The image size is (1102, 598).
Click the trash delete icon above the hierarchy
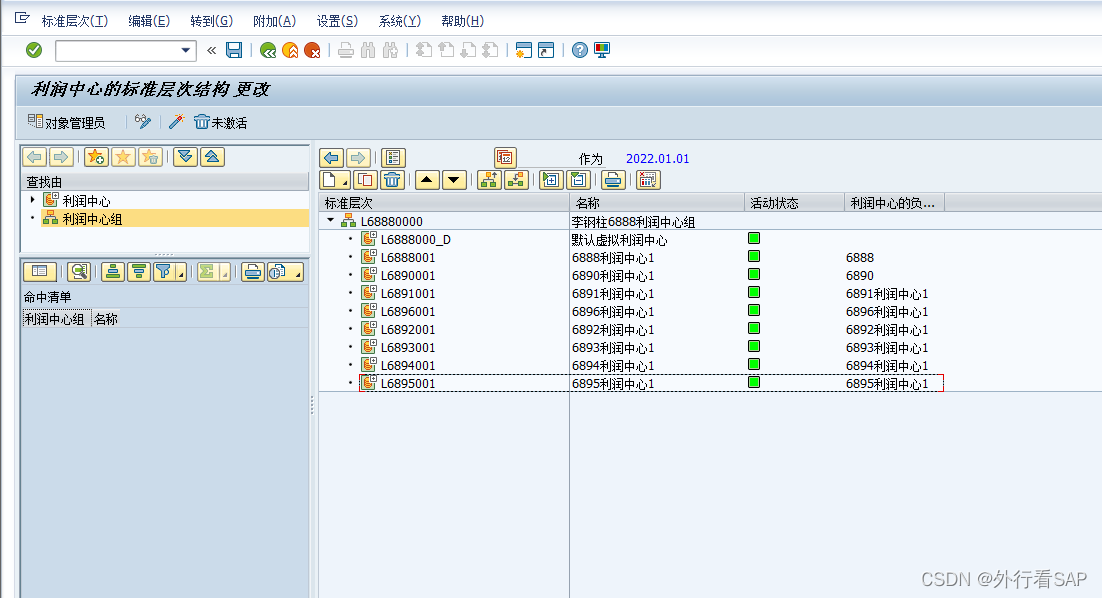[x=392, y=180]
